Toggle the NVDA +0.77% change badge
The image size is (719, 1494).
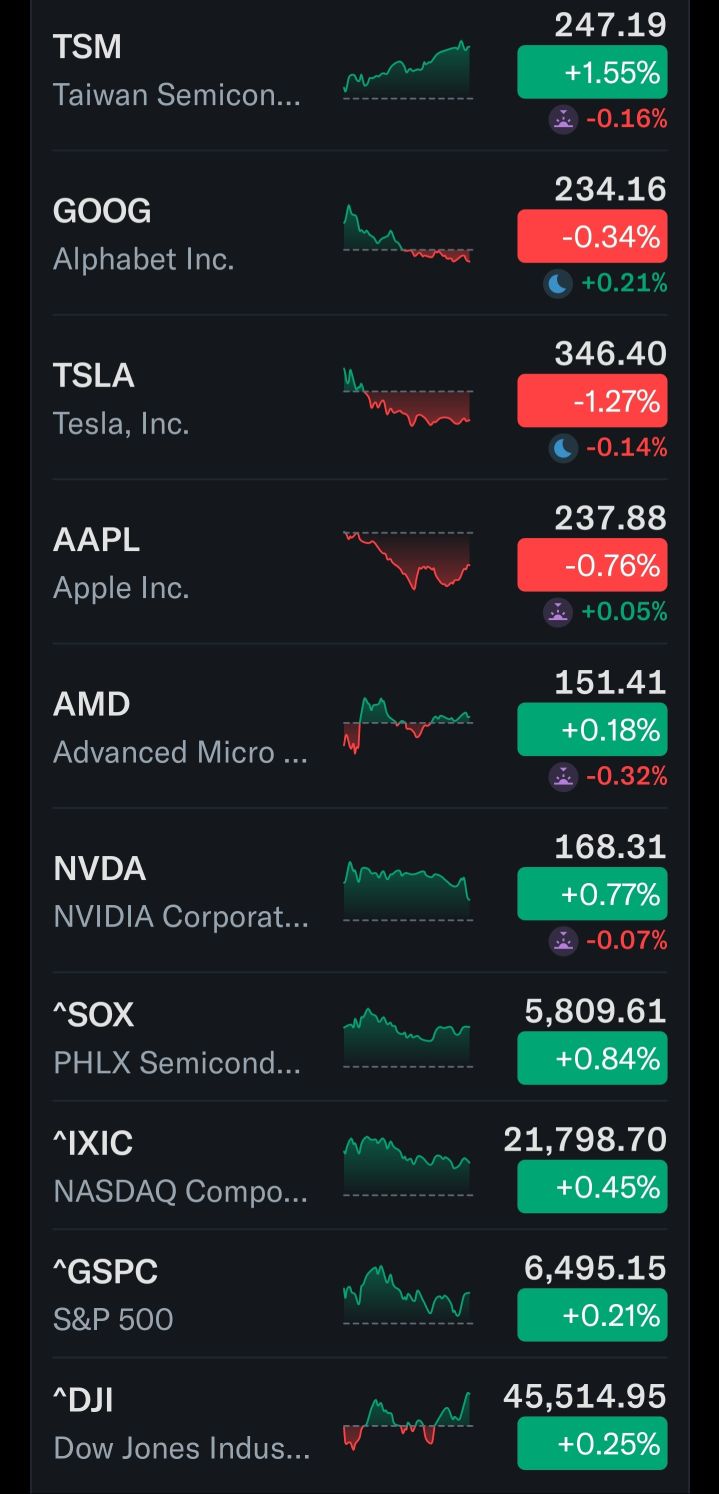[592, 893]
